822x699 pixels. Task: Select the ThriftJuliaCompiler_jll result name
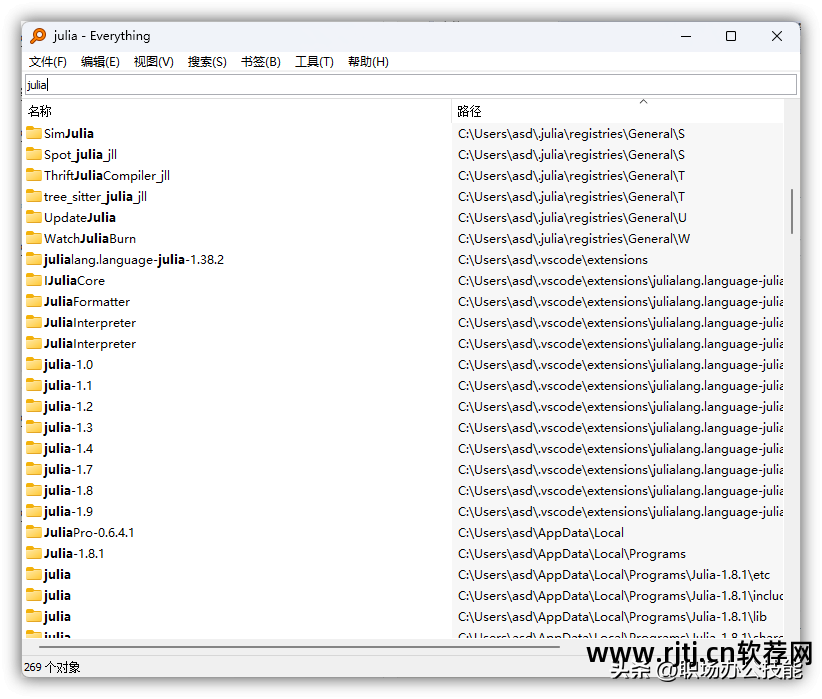(x=107, y=176)
